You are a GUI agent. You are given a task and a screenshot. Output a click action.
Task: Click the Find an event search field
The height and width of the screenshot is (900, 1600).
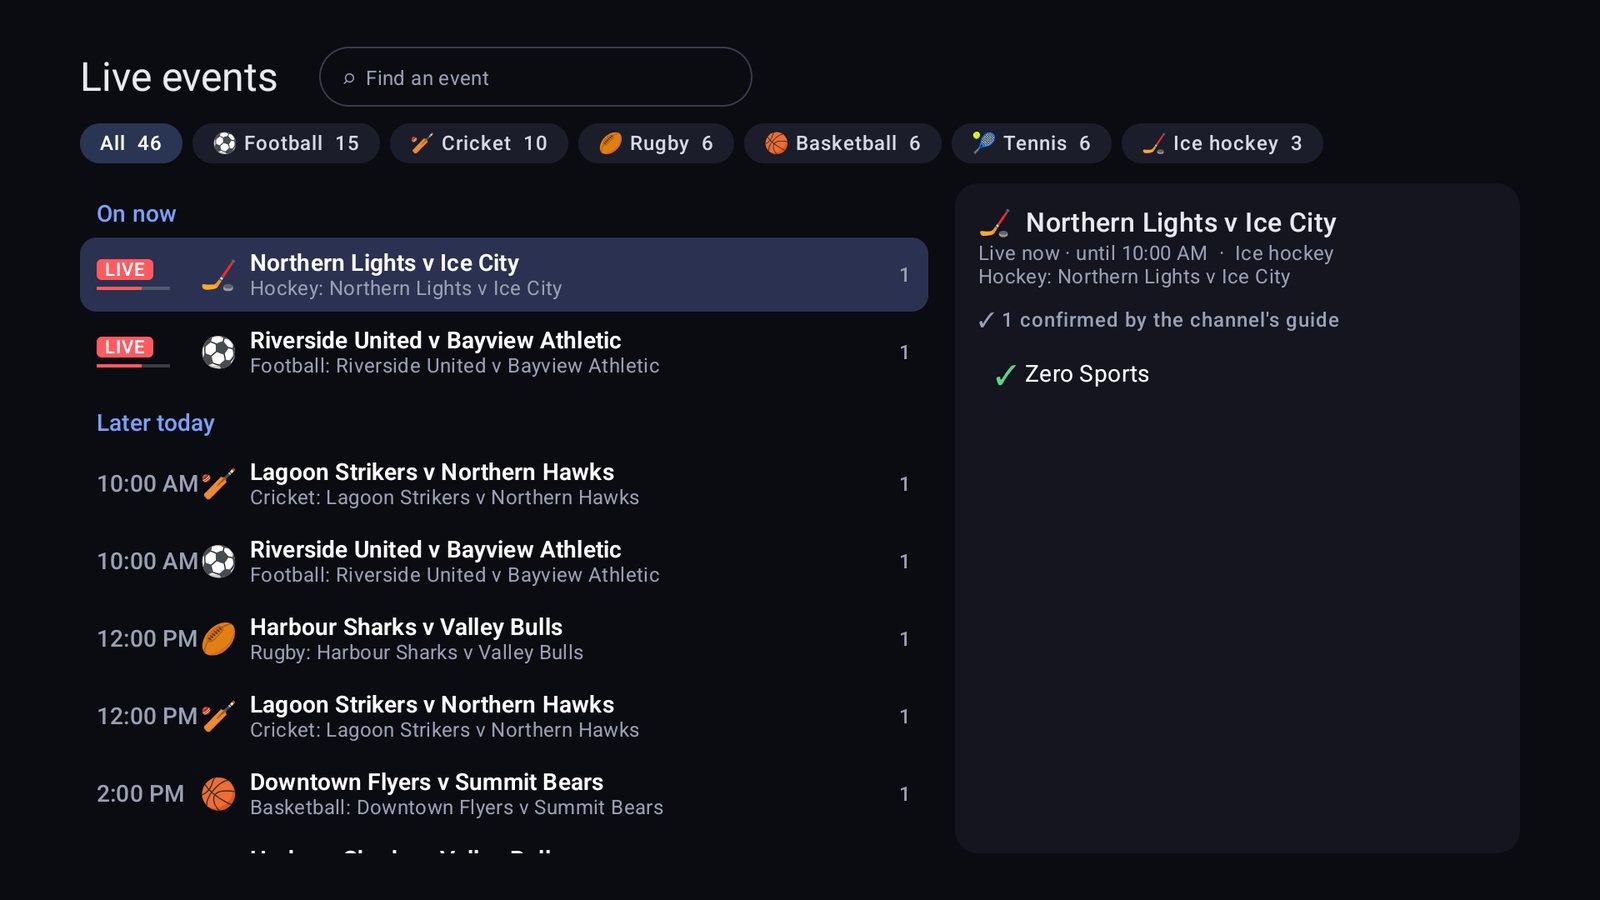click(535, 77)
